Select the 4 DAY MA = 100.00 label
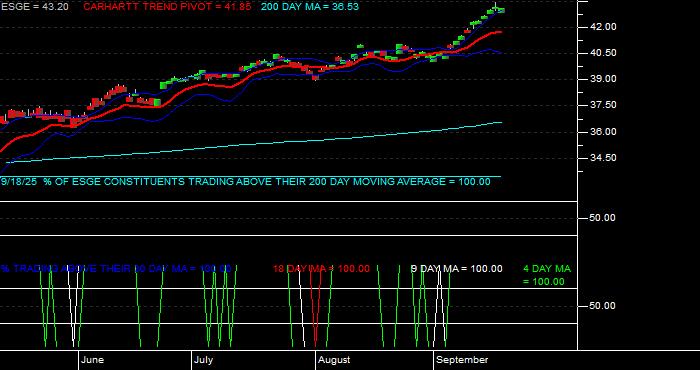 pyautogui.click(x=547, y=275)
